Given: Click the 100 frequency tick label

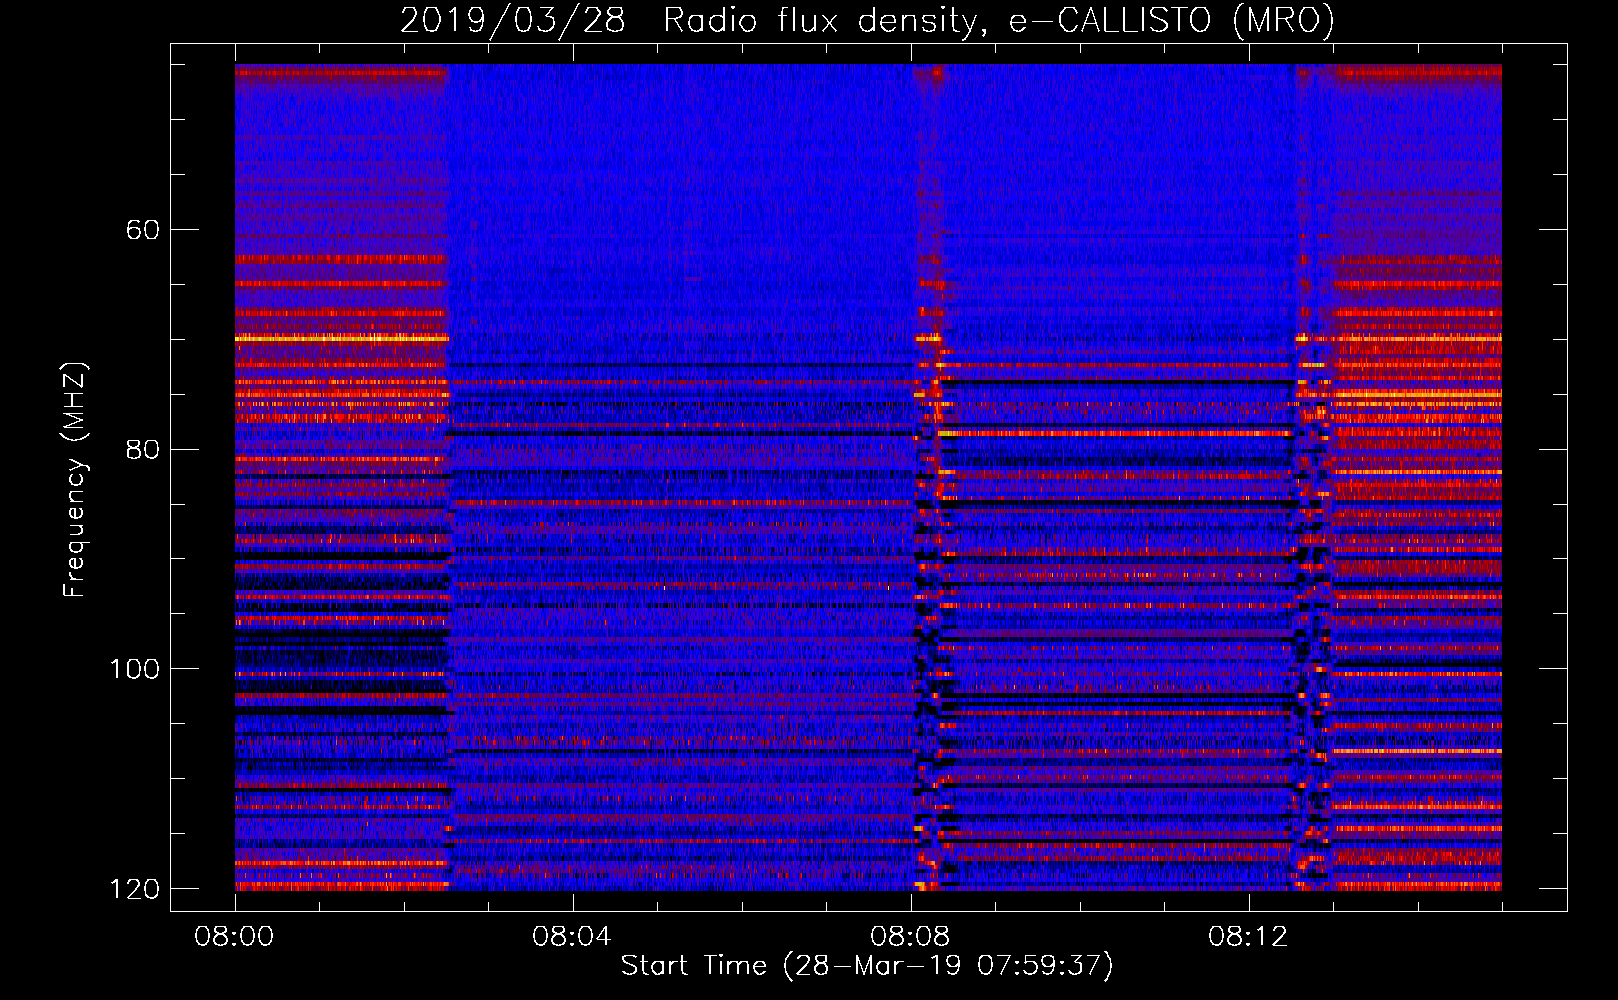Looking at the screenshot, I should (134, 669).
